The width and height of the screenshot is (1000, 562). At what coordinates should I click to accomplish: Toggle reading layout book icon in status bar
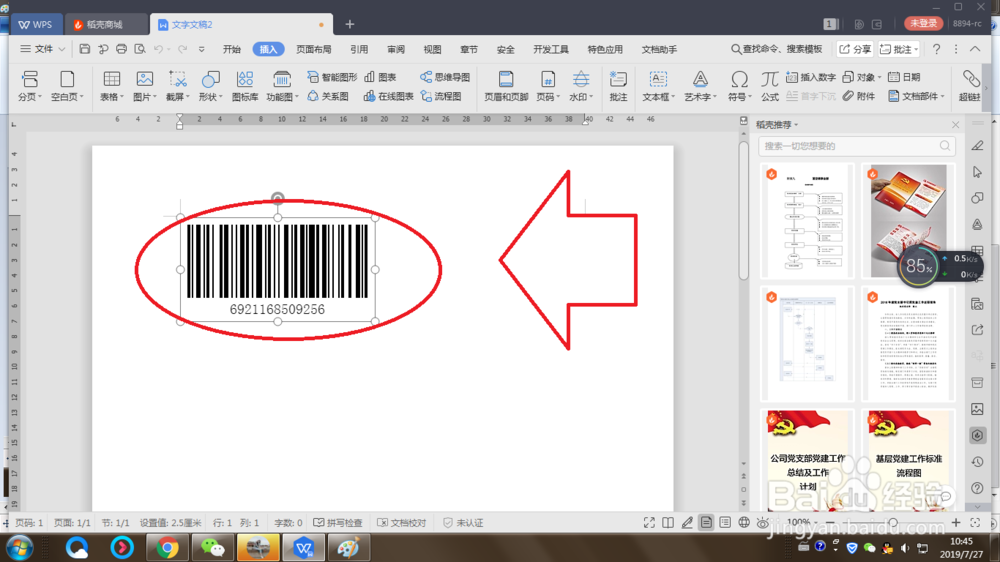pos(668,522)
